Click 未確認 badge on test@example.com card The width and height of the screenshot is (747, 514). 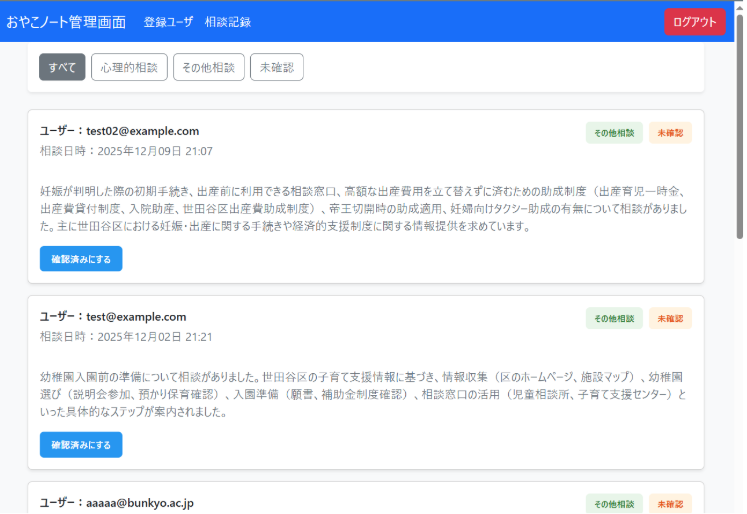coord(670,319)
